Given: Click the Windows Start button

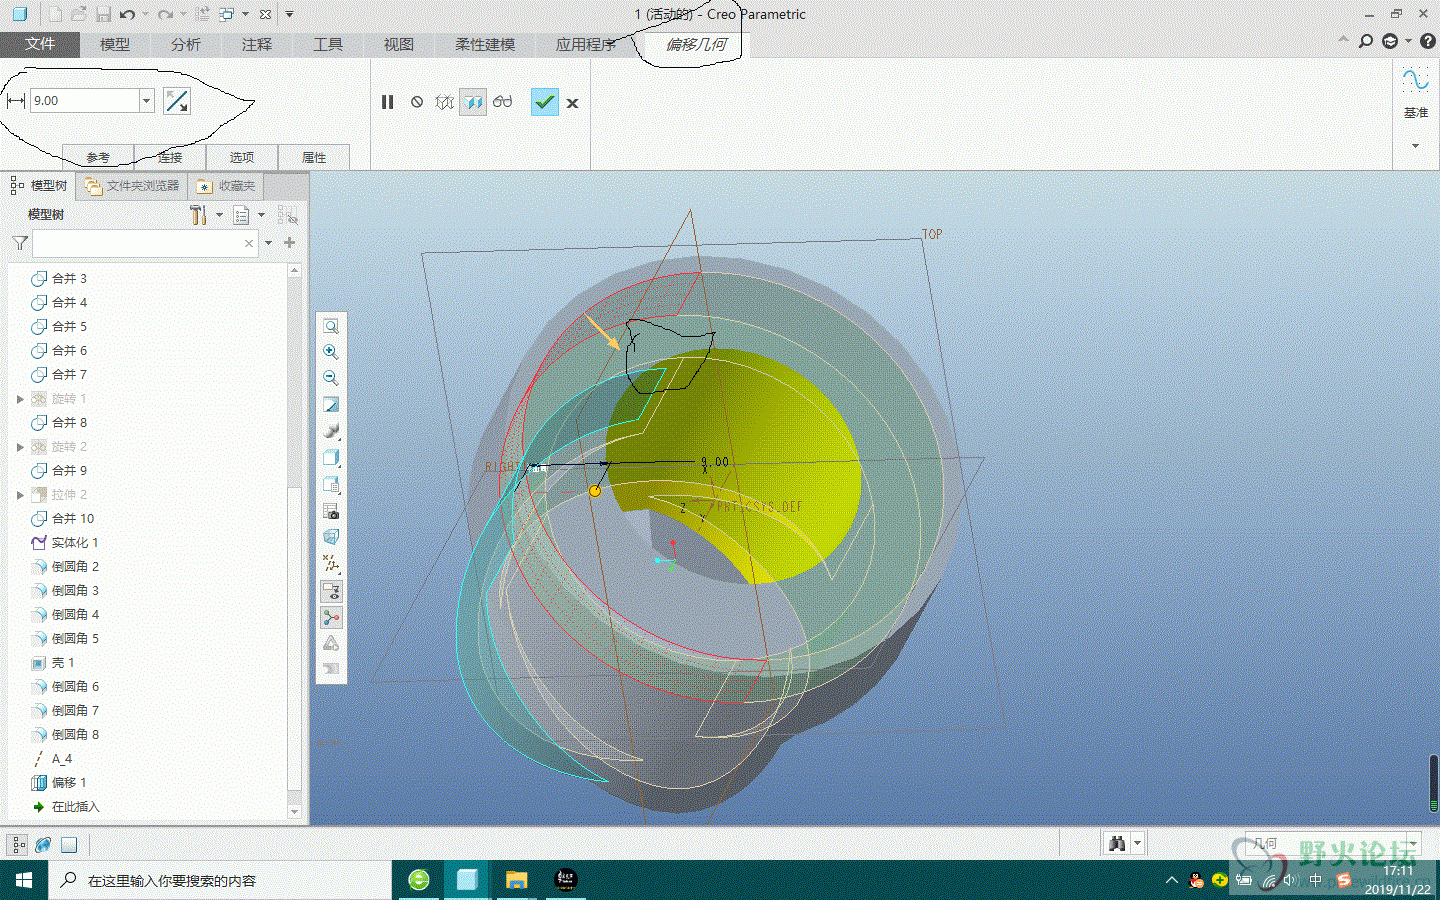Looking at the screenshot, I should pyautogui.click(x=24, y=880).
